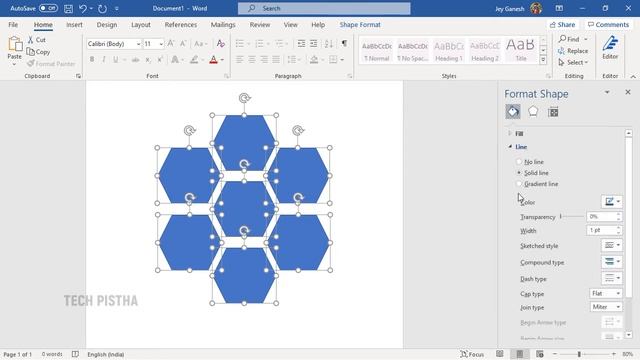Viewport: 640px width, 360px height.
Task: Click the line Width input field
Action: pos(602,230)
